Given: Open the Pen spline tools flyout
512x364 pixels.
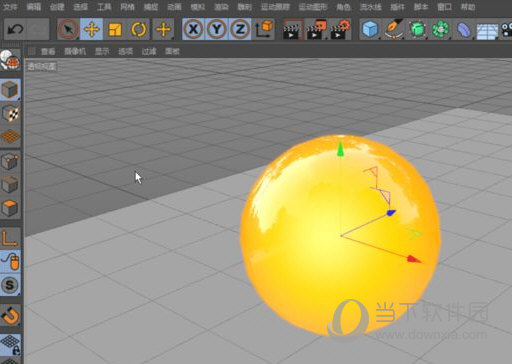Looking at the screenshot, I should click(394, 29).
